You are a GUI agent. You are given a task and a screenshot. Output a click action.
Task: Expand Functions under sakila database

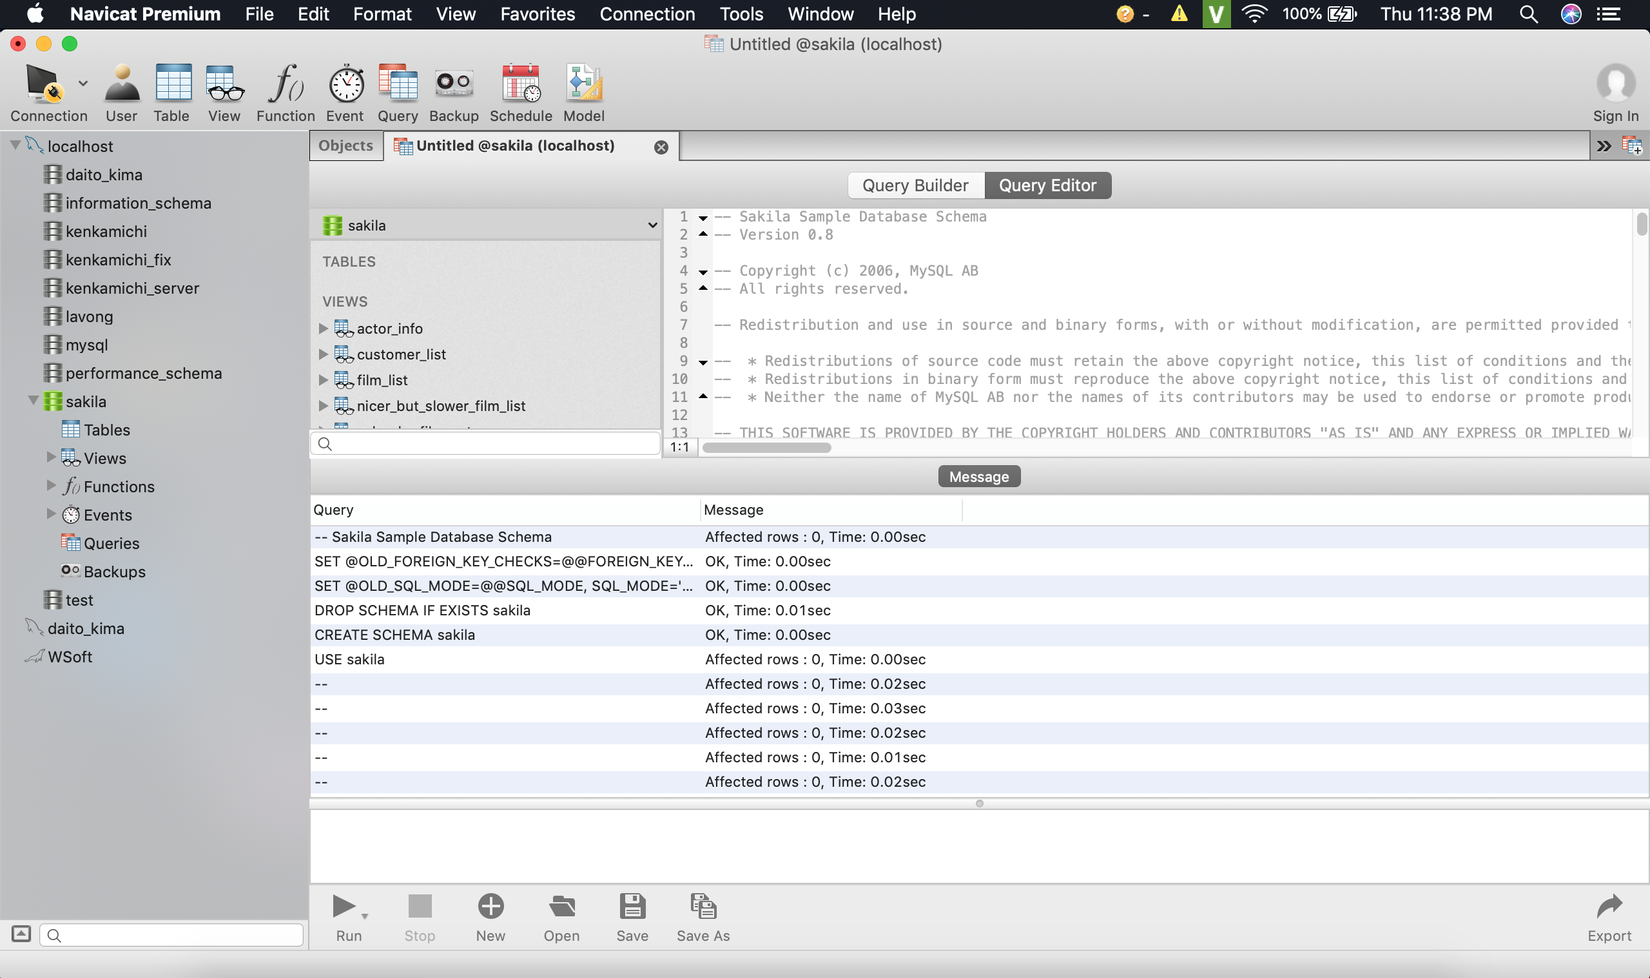pos(51,486)
